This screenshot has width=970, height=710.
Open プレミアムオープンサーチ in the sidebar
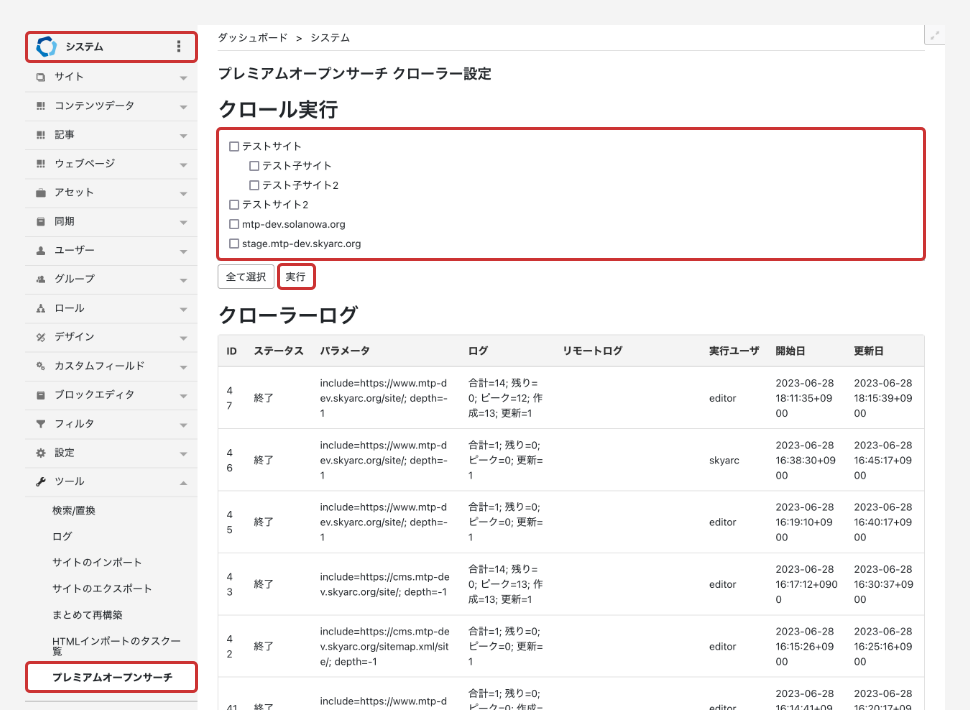(x=111, y=677)
